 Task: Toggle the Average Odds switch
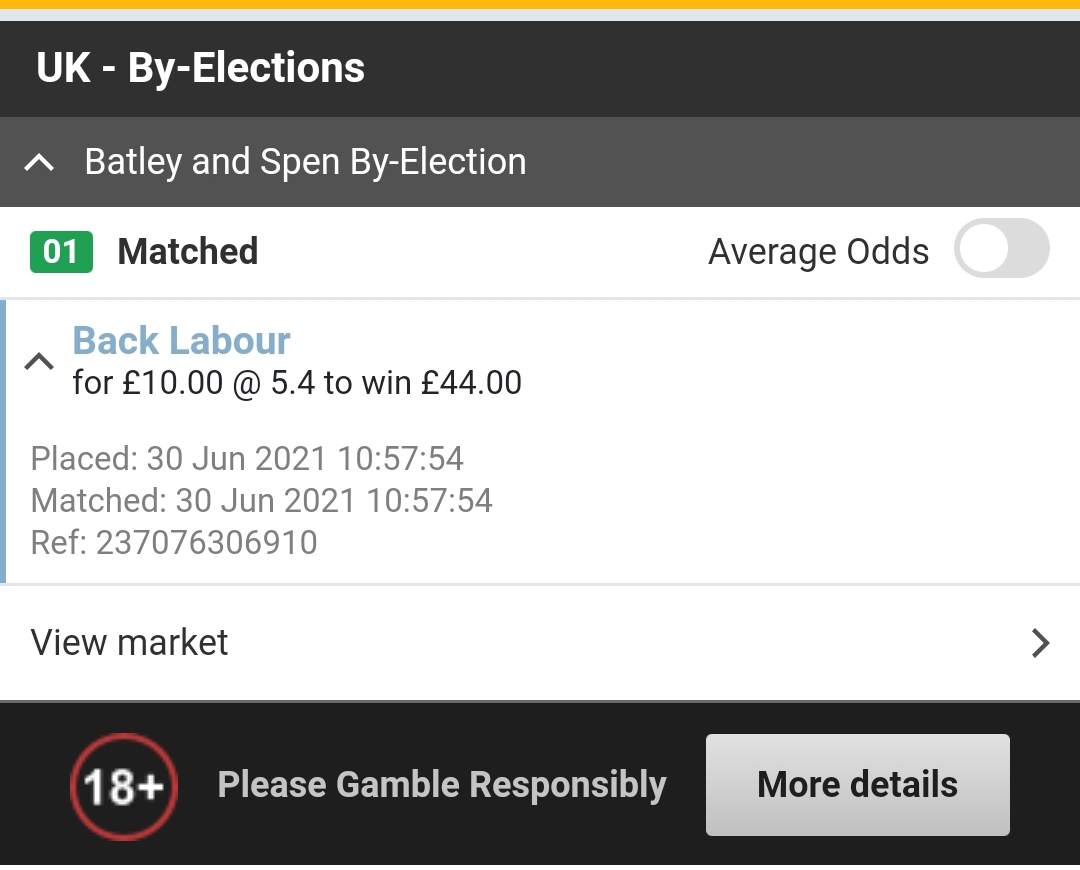pos(1001,250)
